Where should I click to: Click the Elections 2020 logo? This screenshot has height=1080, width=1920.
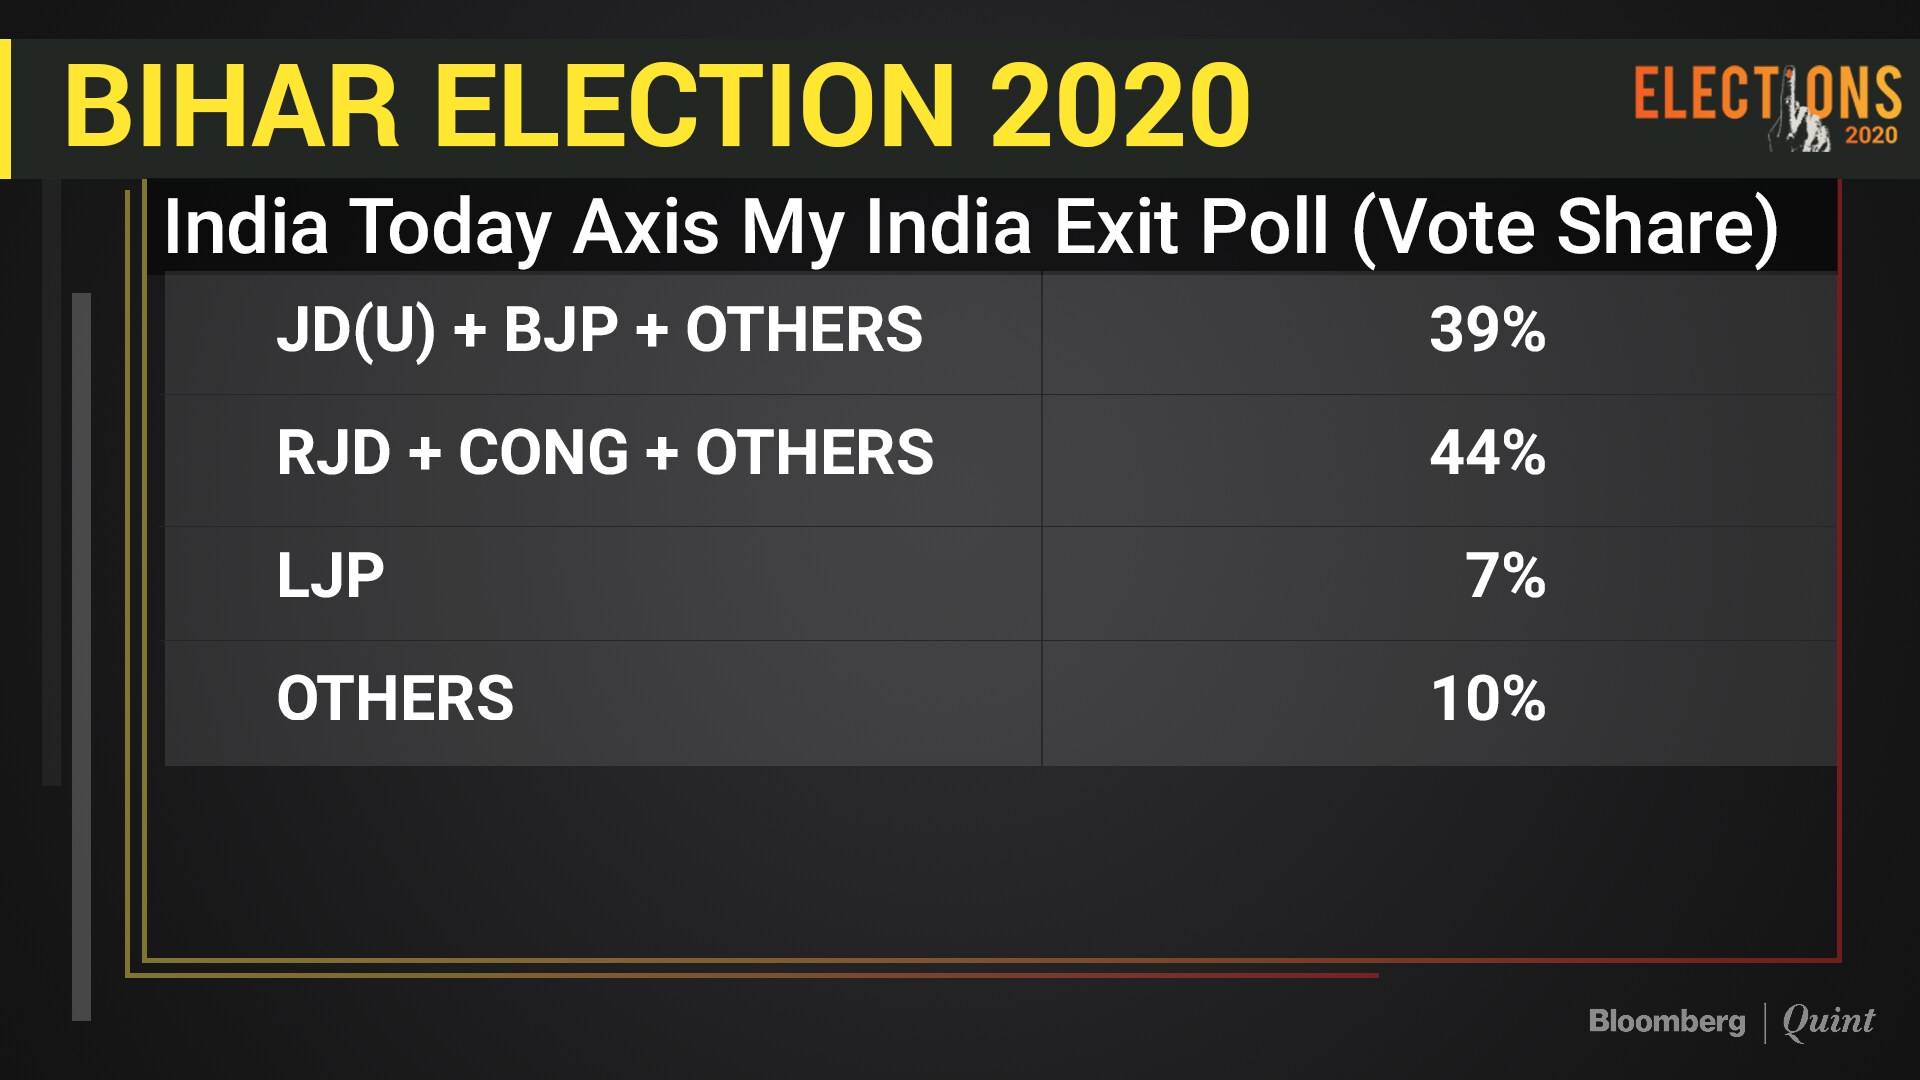[x=1766, y=96]
